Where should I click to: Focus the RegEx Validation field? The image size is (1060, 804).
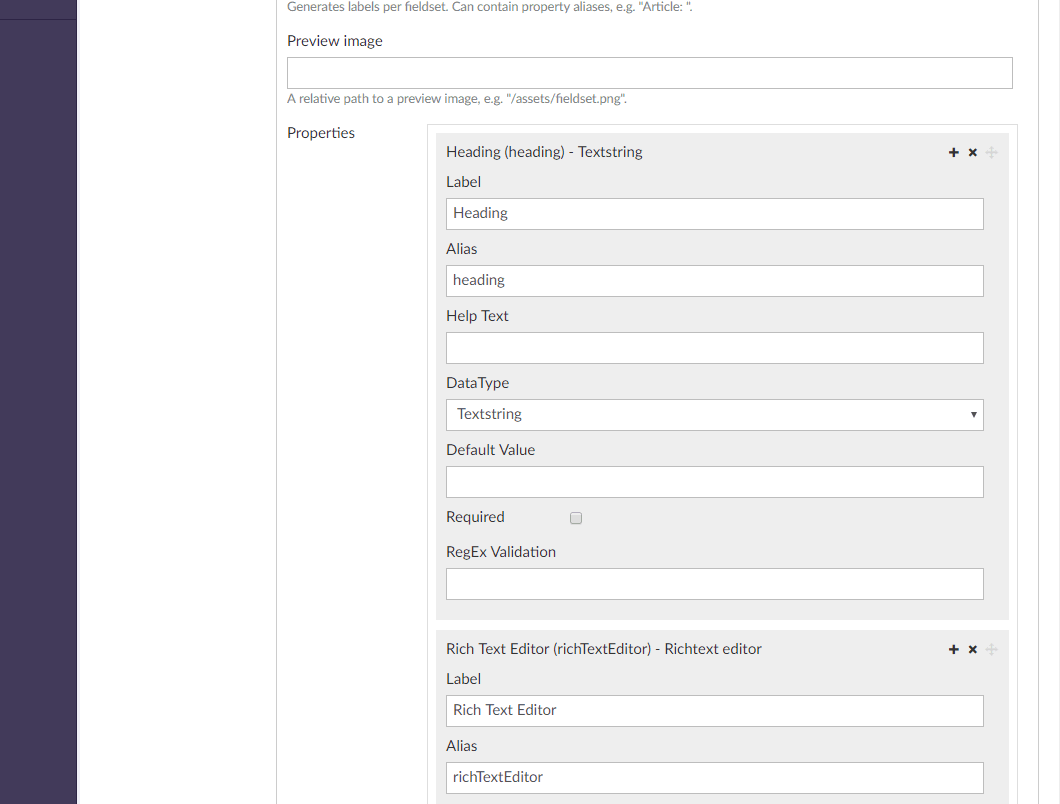[x=715, y=584]
